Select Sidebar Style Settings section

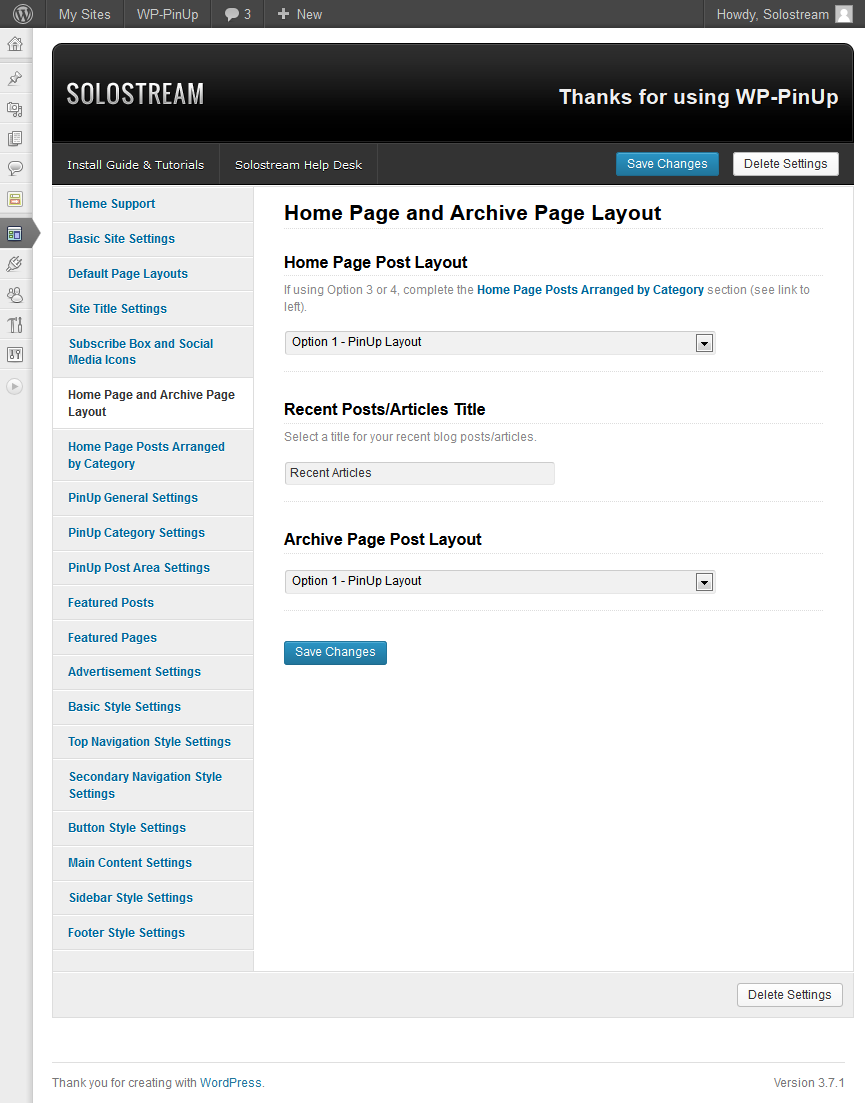(153, 898)
